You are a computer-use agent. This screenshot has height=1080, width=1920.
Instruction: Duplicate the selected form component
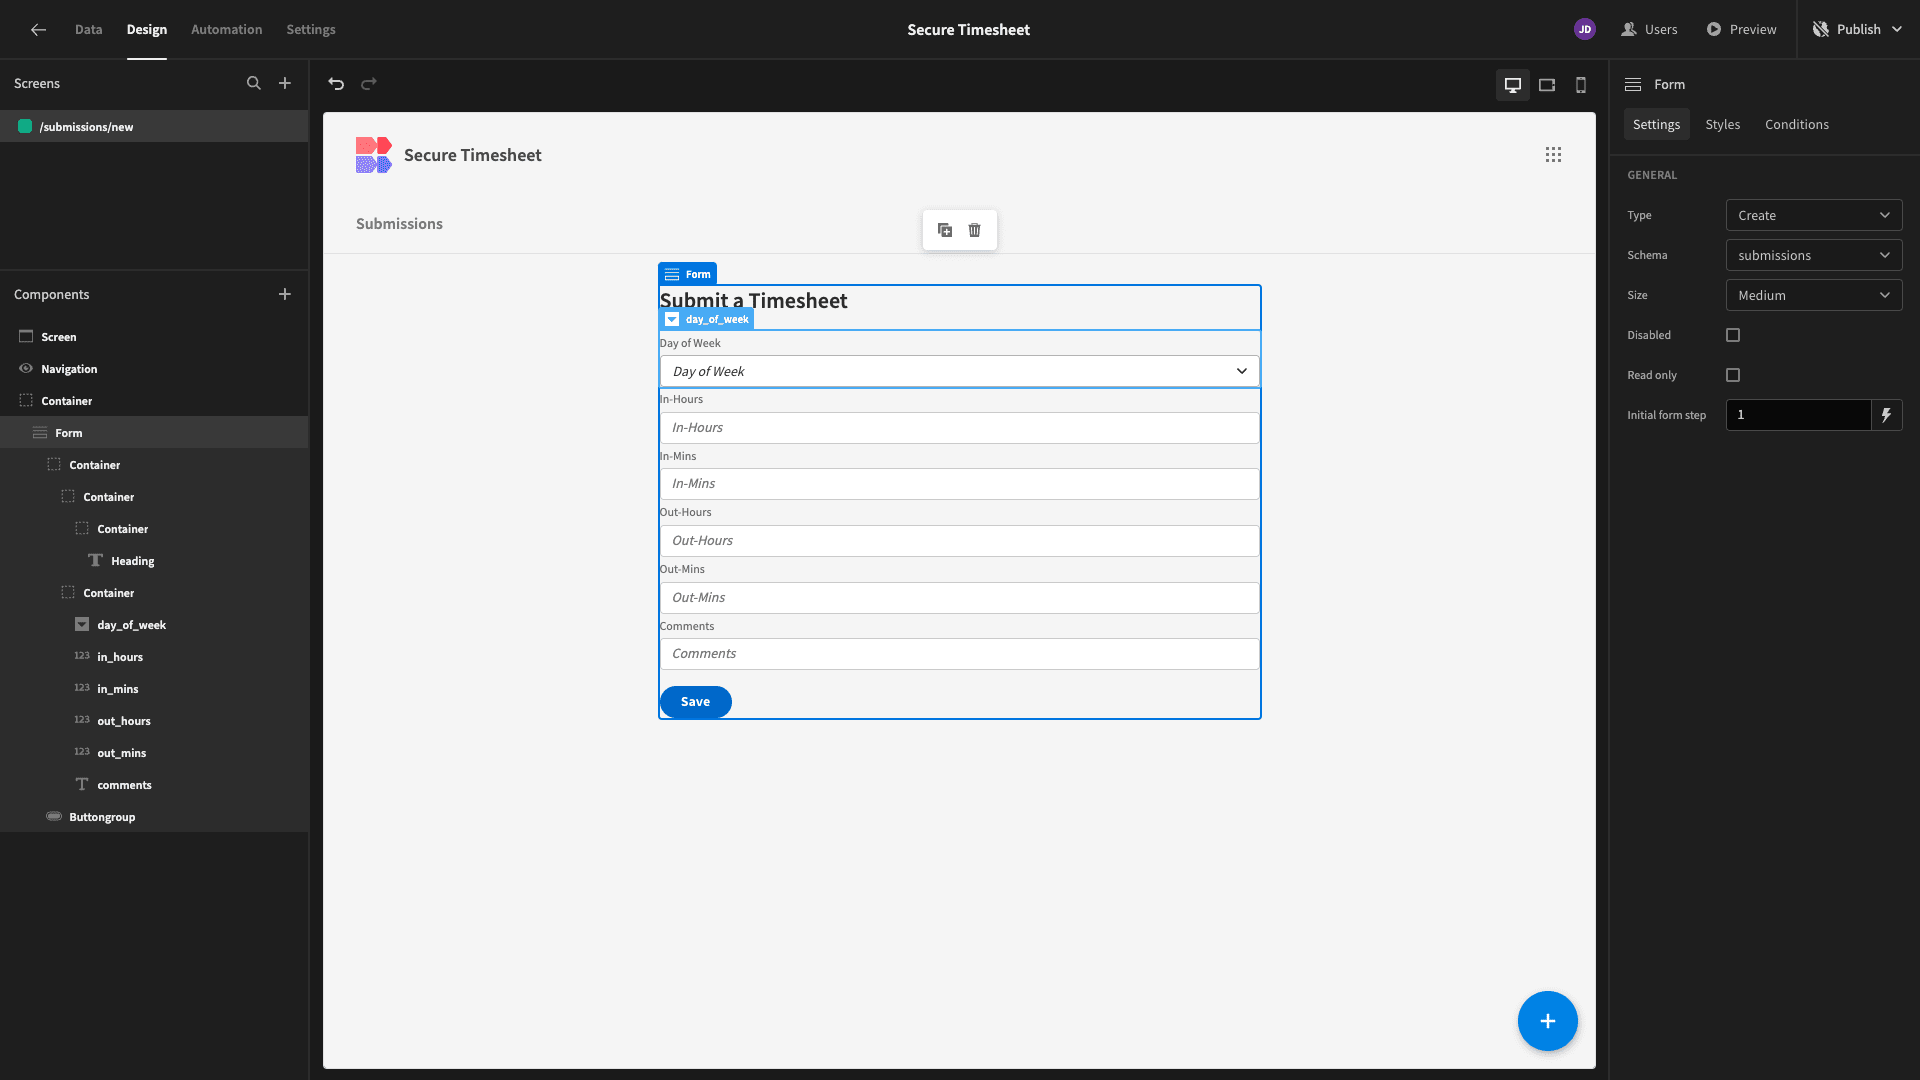pyautogui.click(x=945, y=230)
